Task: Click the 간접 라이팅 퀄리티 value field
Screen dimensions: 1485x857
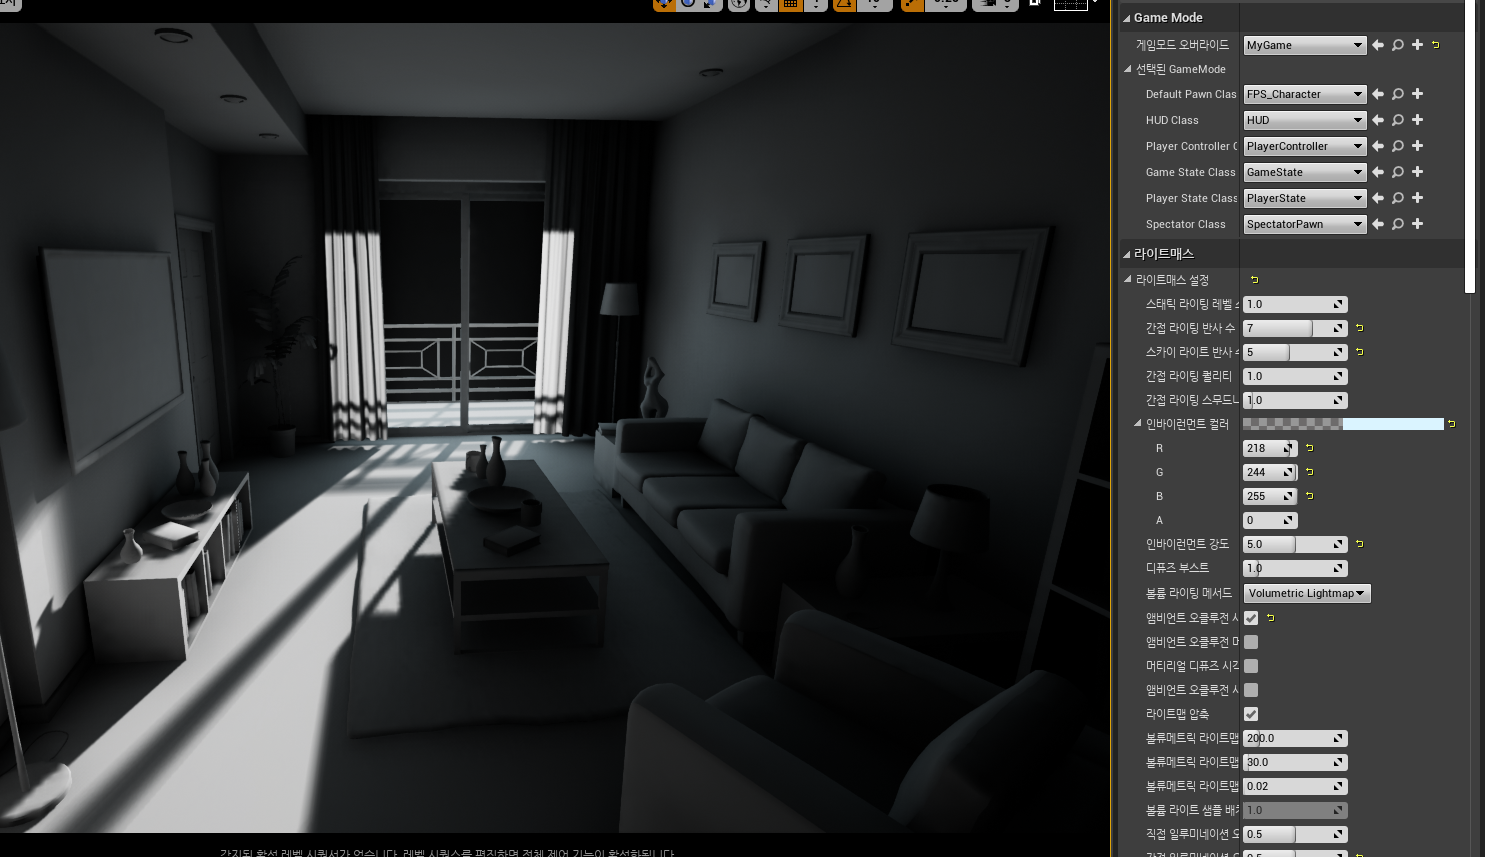Action: pyautogui.click(x=1295, y=376)
